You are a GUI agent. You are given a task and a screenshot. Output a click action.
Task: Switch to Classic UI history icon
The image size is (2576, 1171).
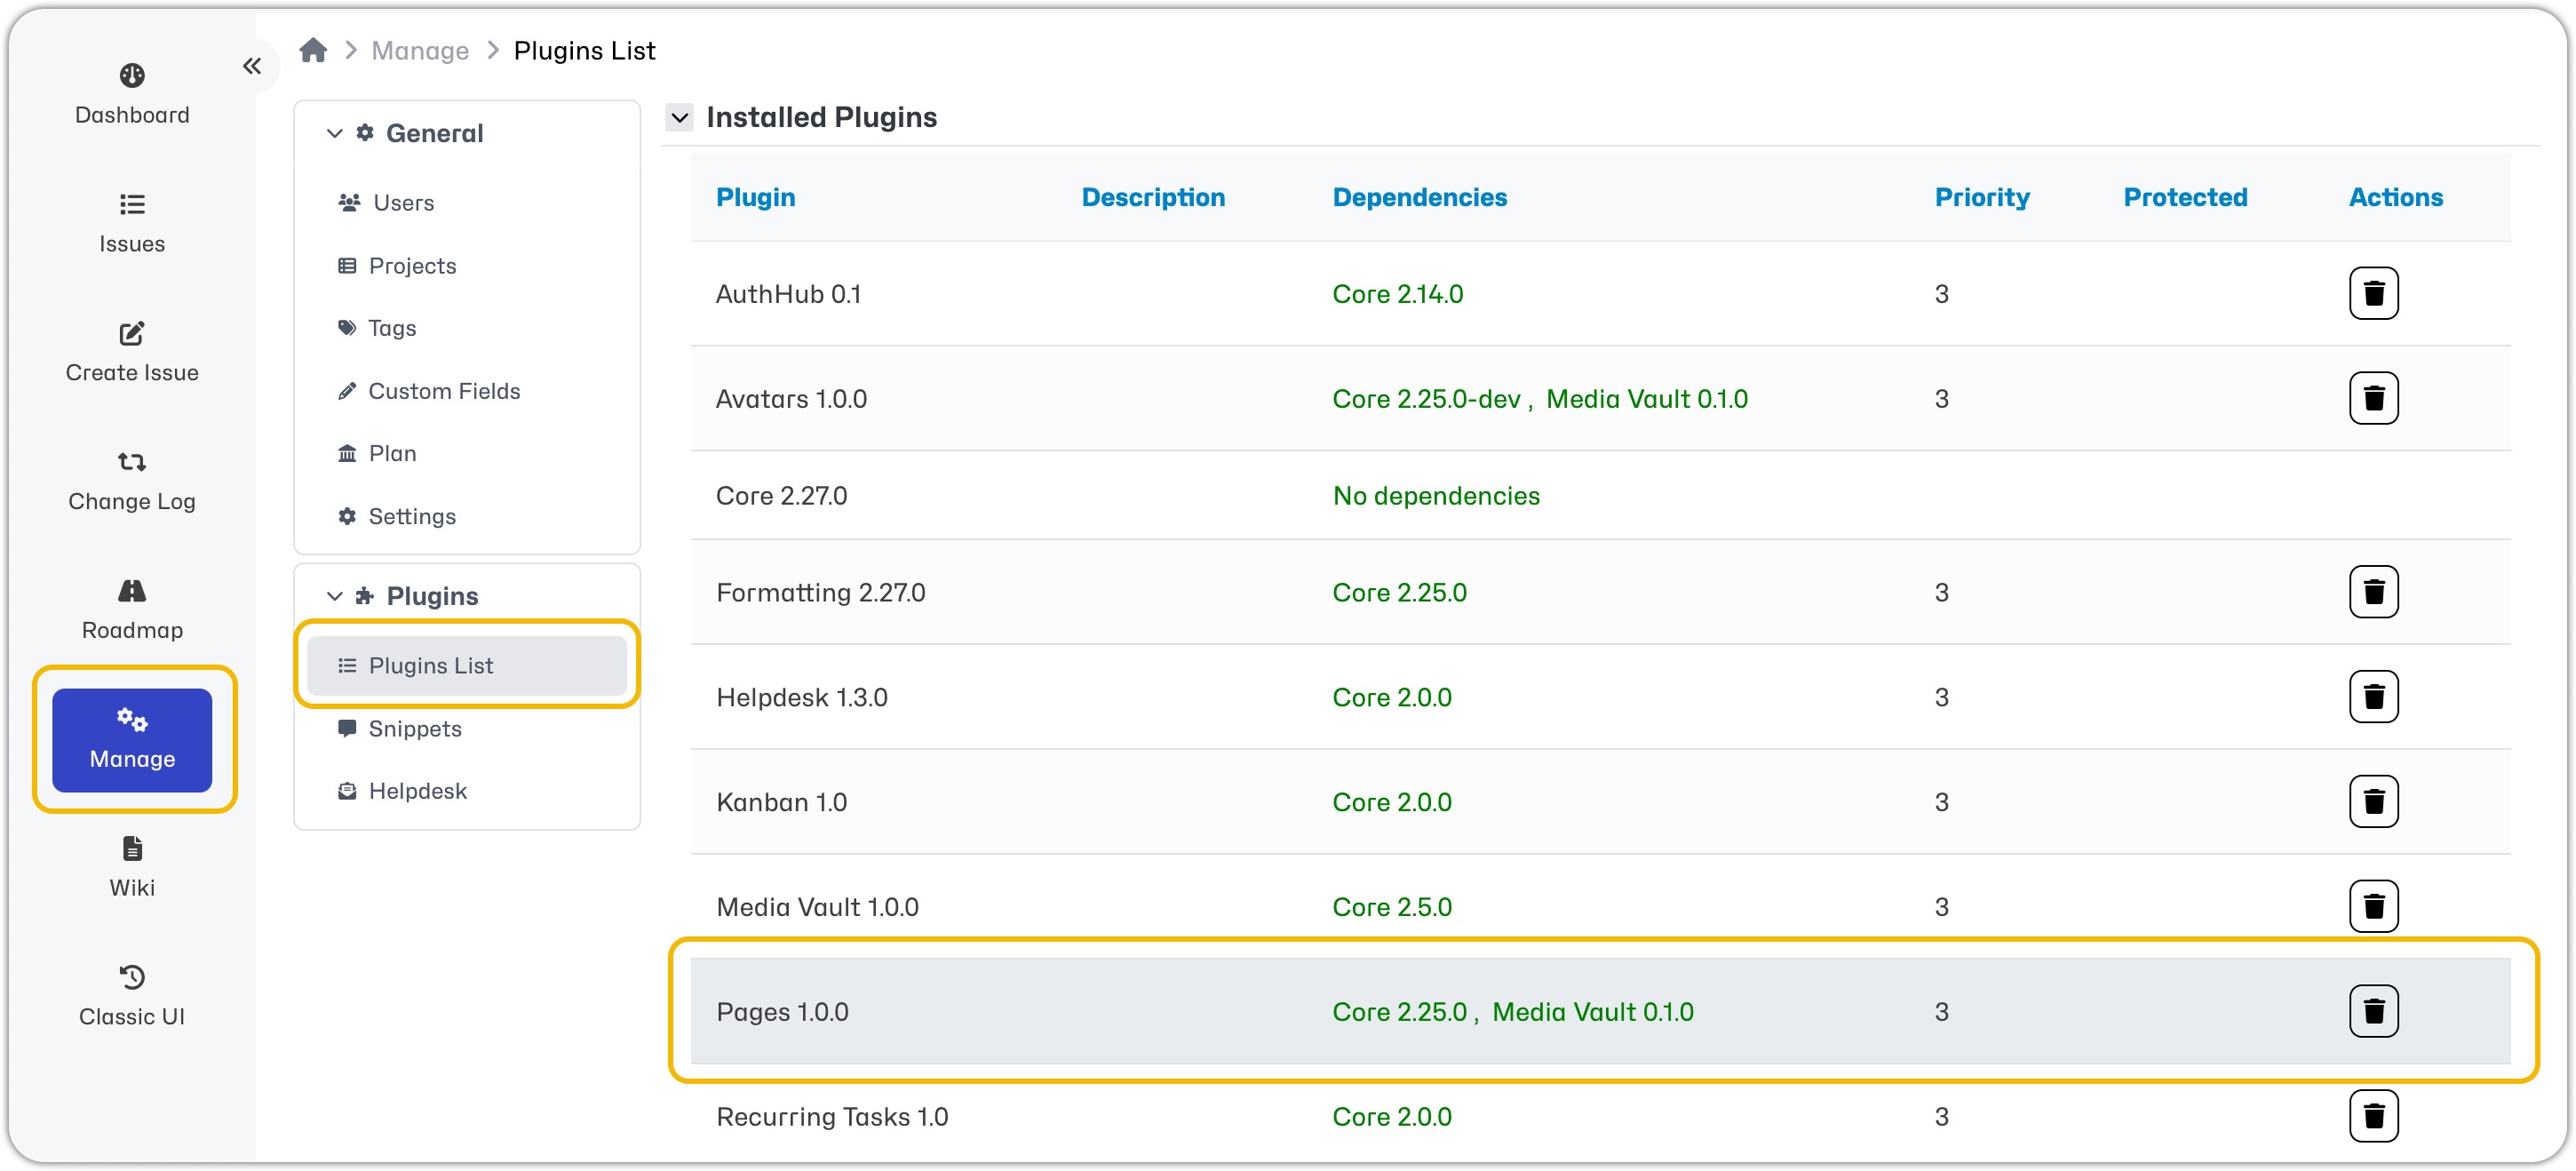point(132,976)
